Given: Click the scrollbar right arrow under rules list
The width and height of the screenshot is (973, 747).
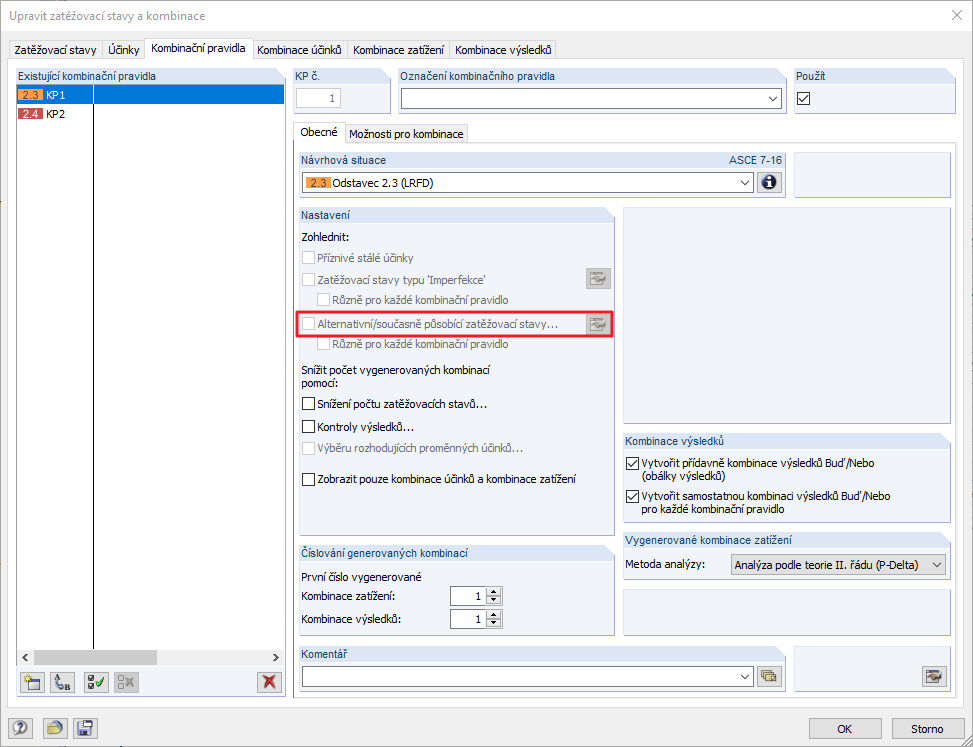Looking at the screenshot, I should coord(276,658).
